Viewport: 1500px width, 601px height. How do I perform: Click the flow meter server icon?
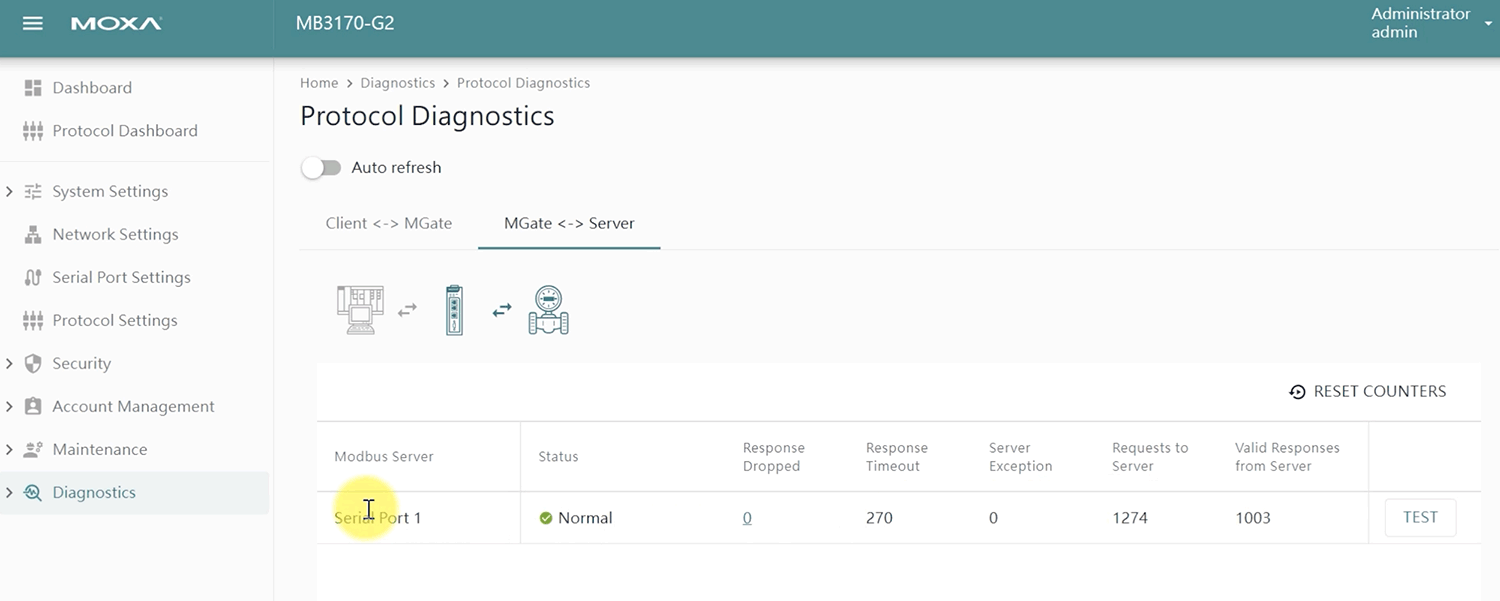[x=548, y=310]
